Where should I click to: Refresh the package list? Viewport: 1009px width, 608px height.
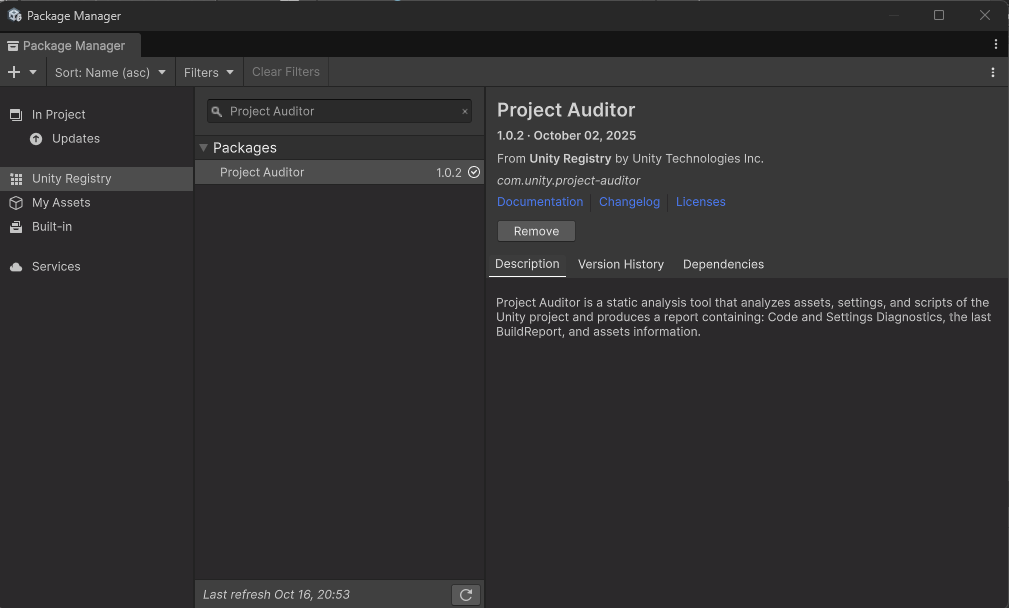click(x=466, y=594)
